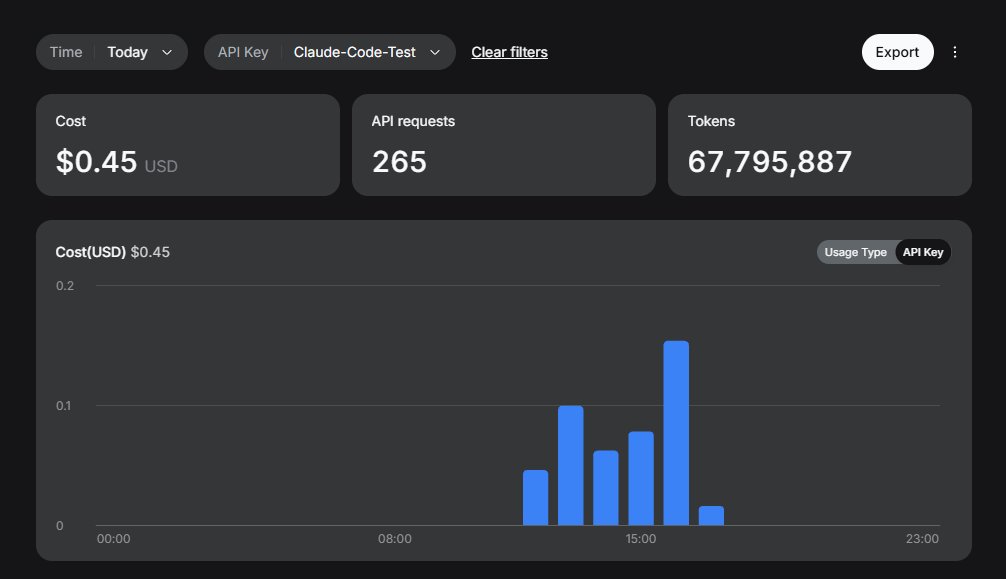Click the first blue bar in the chart
Screen dimensions: 1006x579
536,498
